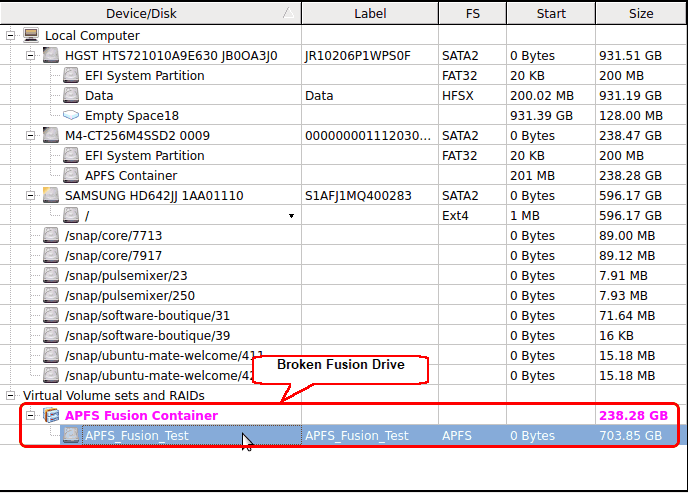Viewport: 688px width, 493px height.
Task: Click the M4-CT256M4SSD2 drive icon
Action: click(51, 135)
